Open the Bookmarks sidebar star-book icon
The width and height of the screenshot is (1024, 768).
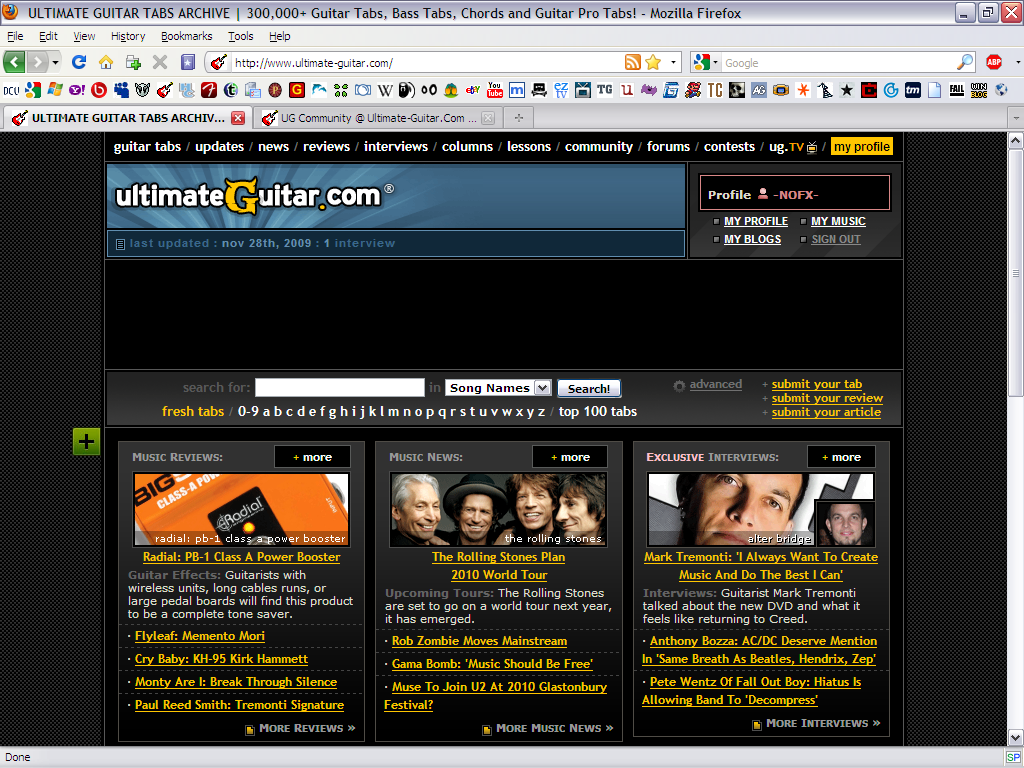(188, 63)
